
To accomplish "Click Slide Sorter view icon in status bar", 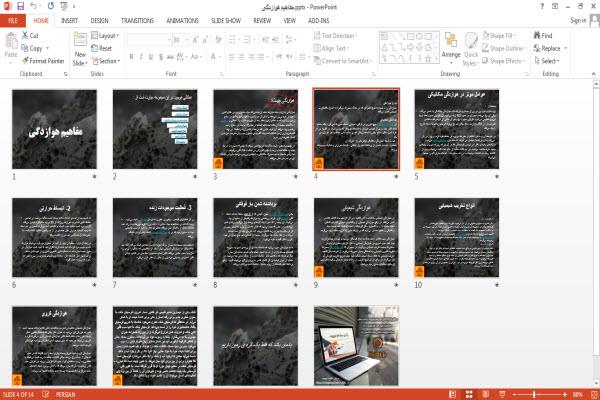I will [x=469, y=394].
